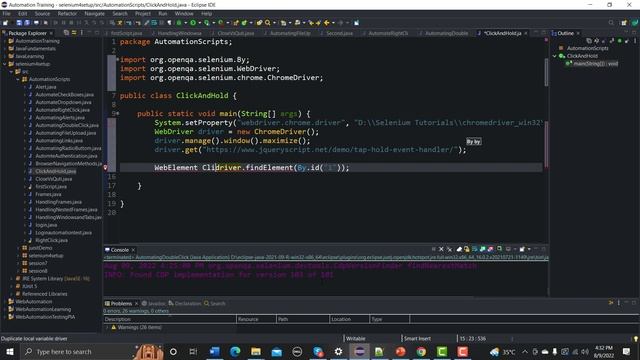Click the yellow Back navigation arrow
The width and height of the screenshot is (640, 360).
(327, 23)
